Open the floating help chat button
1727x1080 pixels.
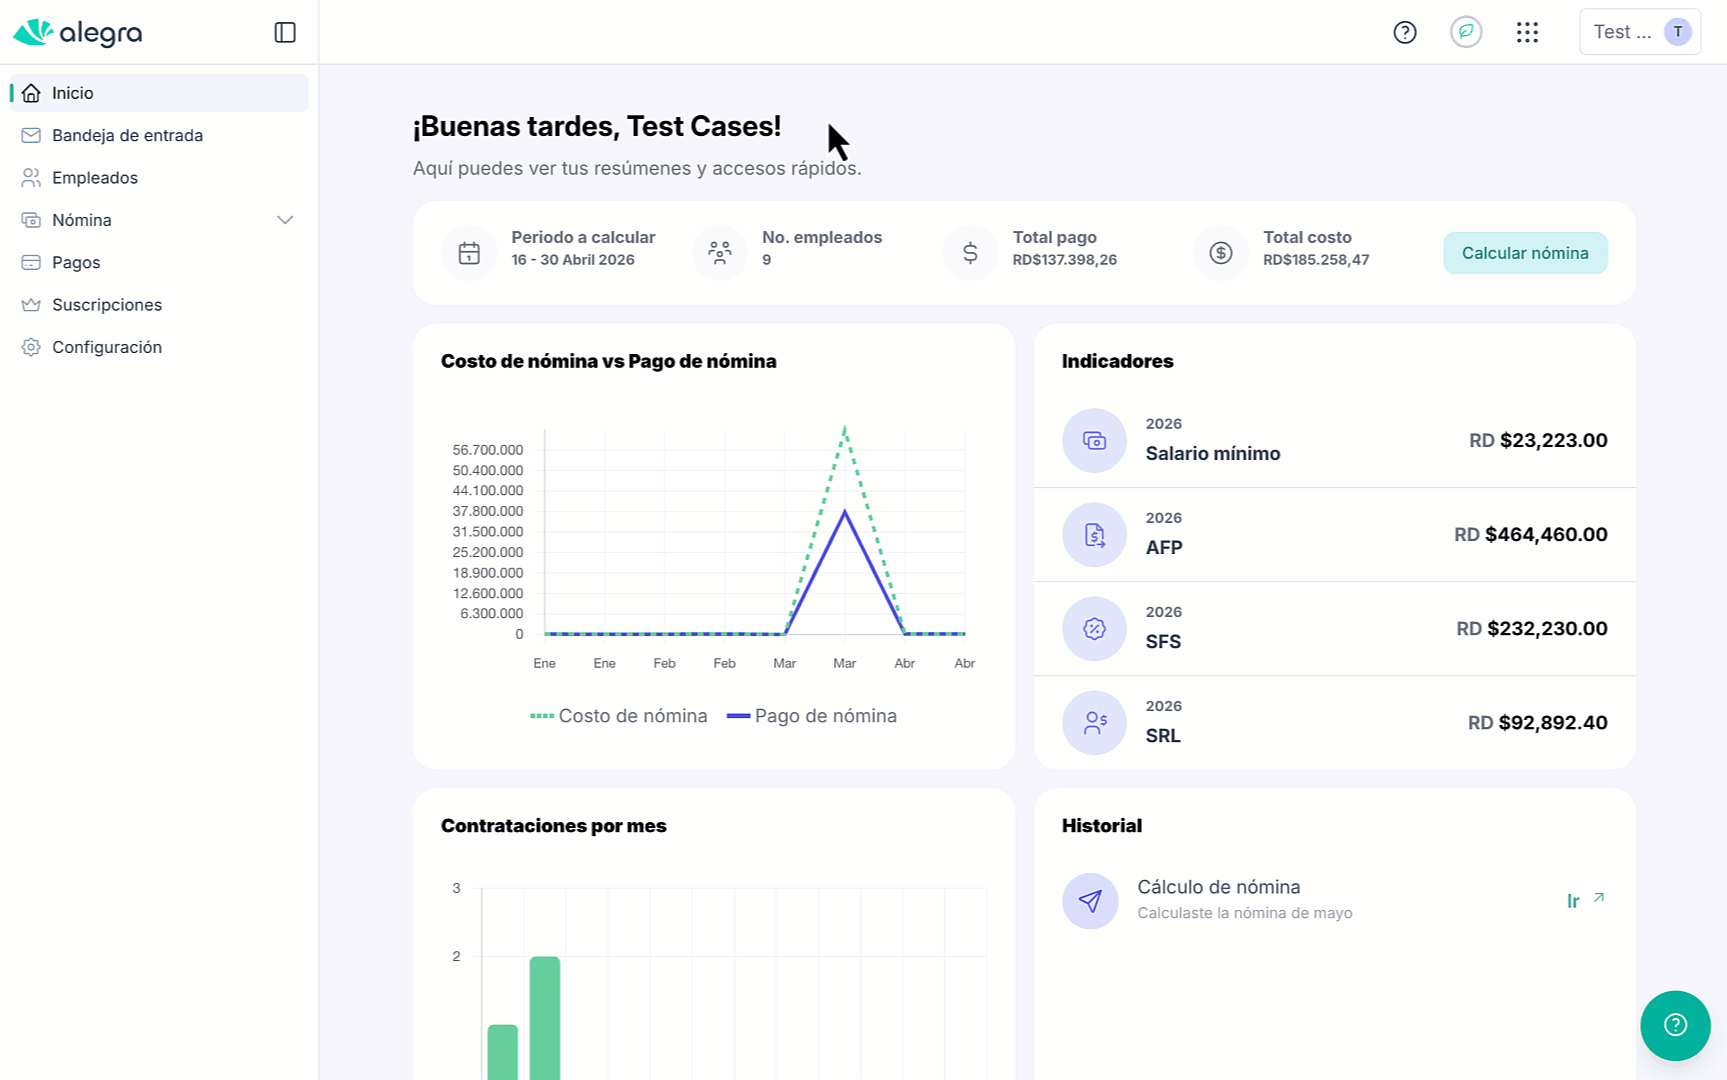1675,1025
